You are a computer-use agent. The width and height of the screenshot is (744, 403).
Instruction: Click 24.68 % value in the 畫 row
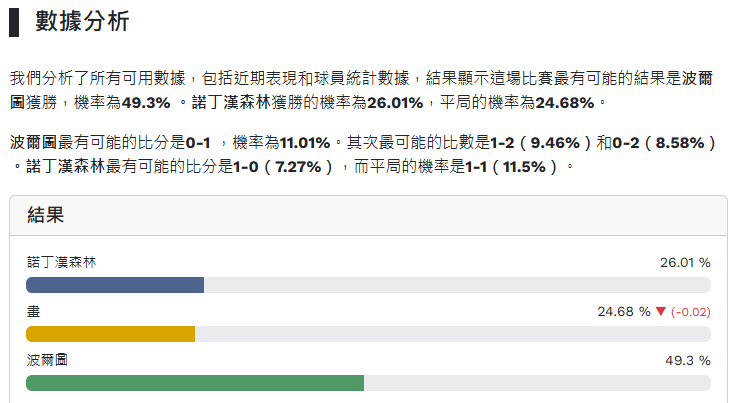click(x=624, y=311)
